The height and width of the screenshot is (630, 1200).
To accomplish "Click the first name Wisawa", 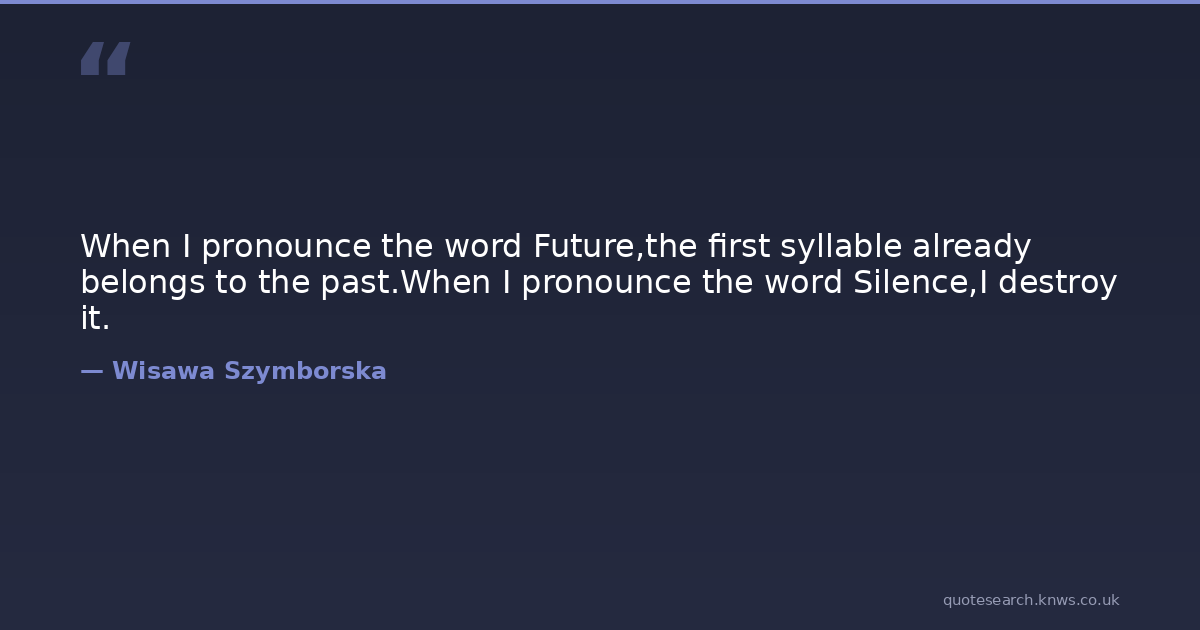I will click(x=162, y=372).
